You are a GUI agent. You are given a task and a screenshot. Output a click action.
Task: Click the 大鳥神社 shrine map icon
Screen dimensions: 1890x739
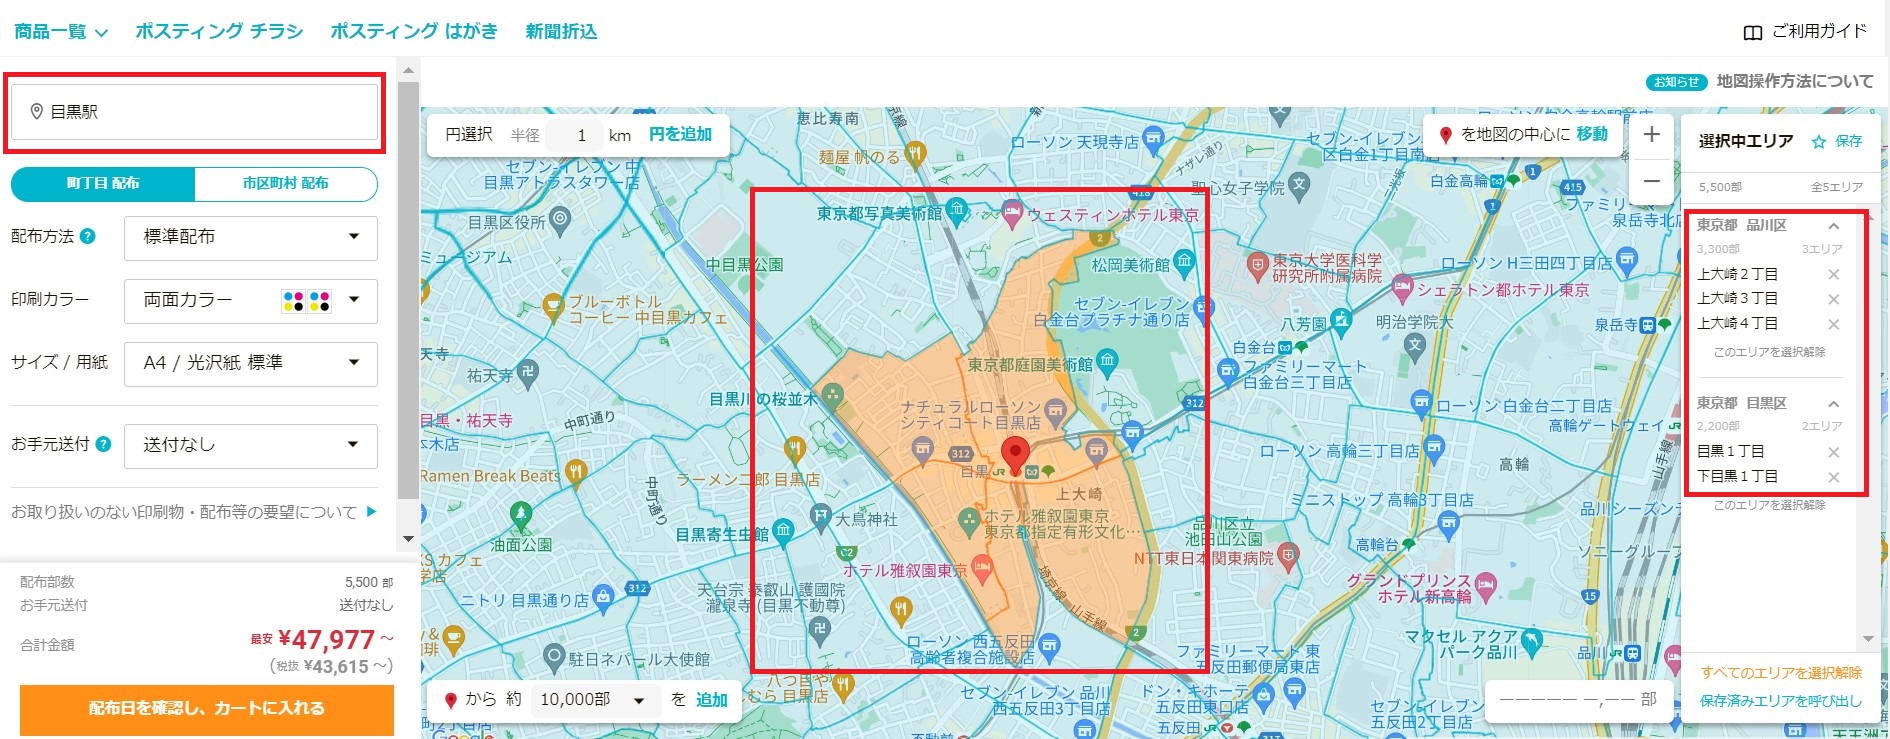[x=821, y=517]
